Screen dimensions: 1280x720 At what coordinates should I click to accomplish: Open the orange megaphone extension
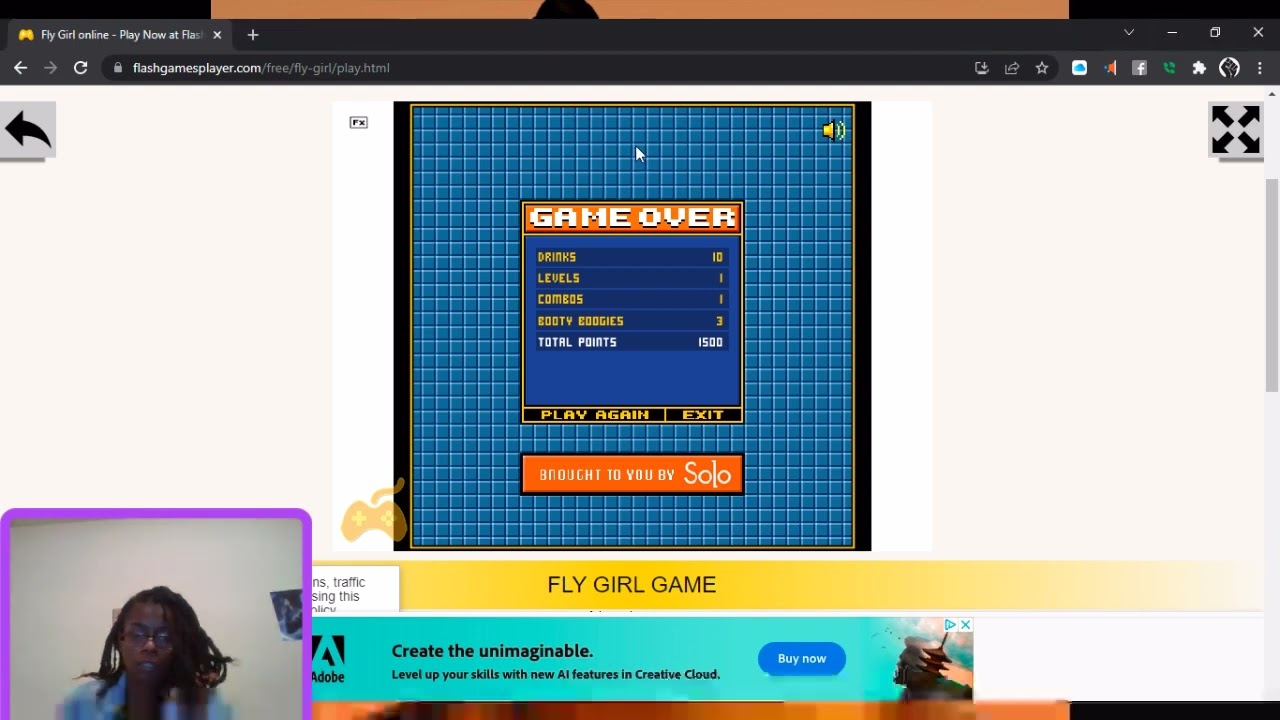[1110, 68]
